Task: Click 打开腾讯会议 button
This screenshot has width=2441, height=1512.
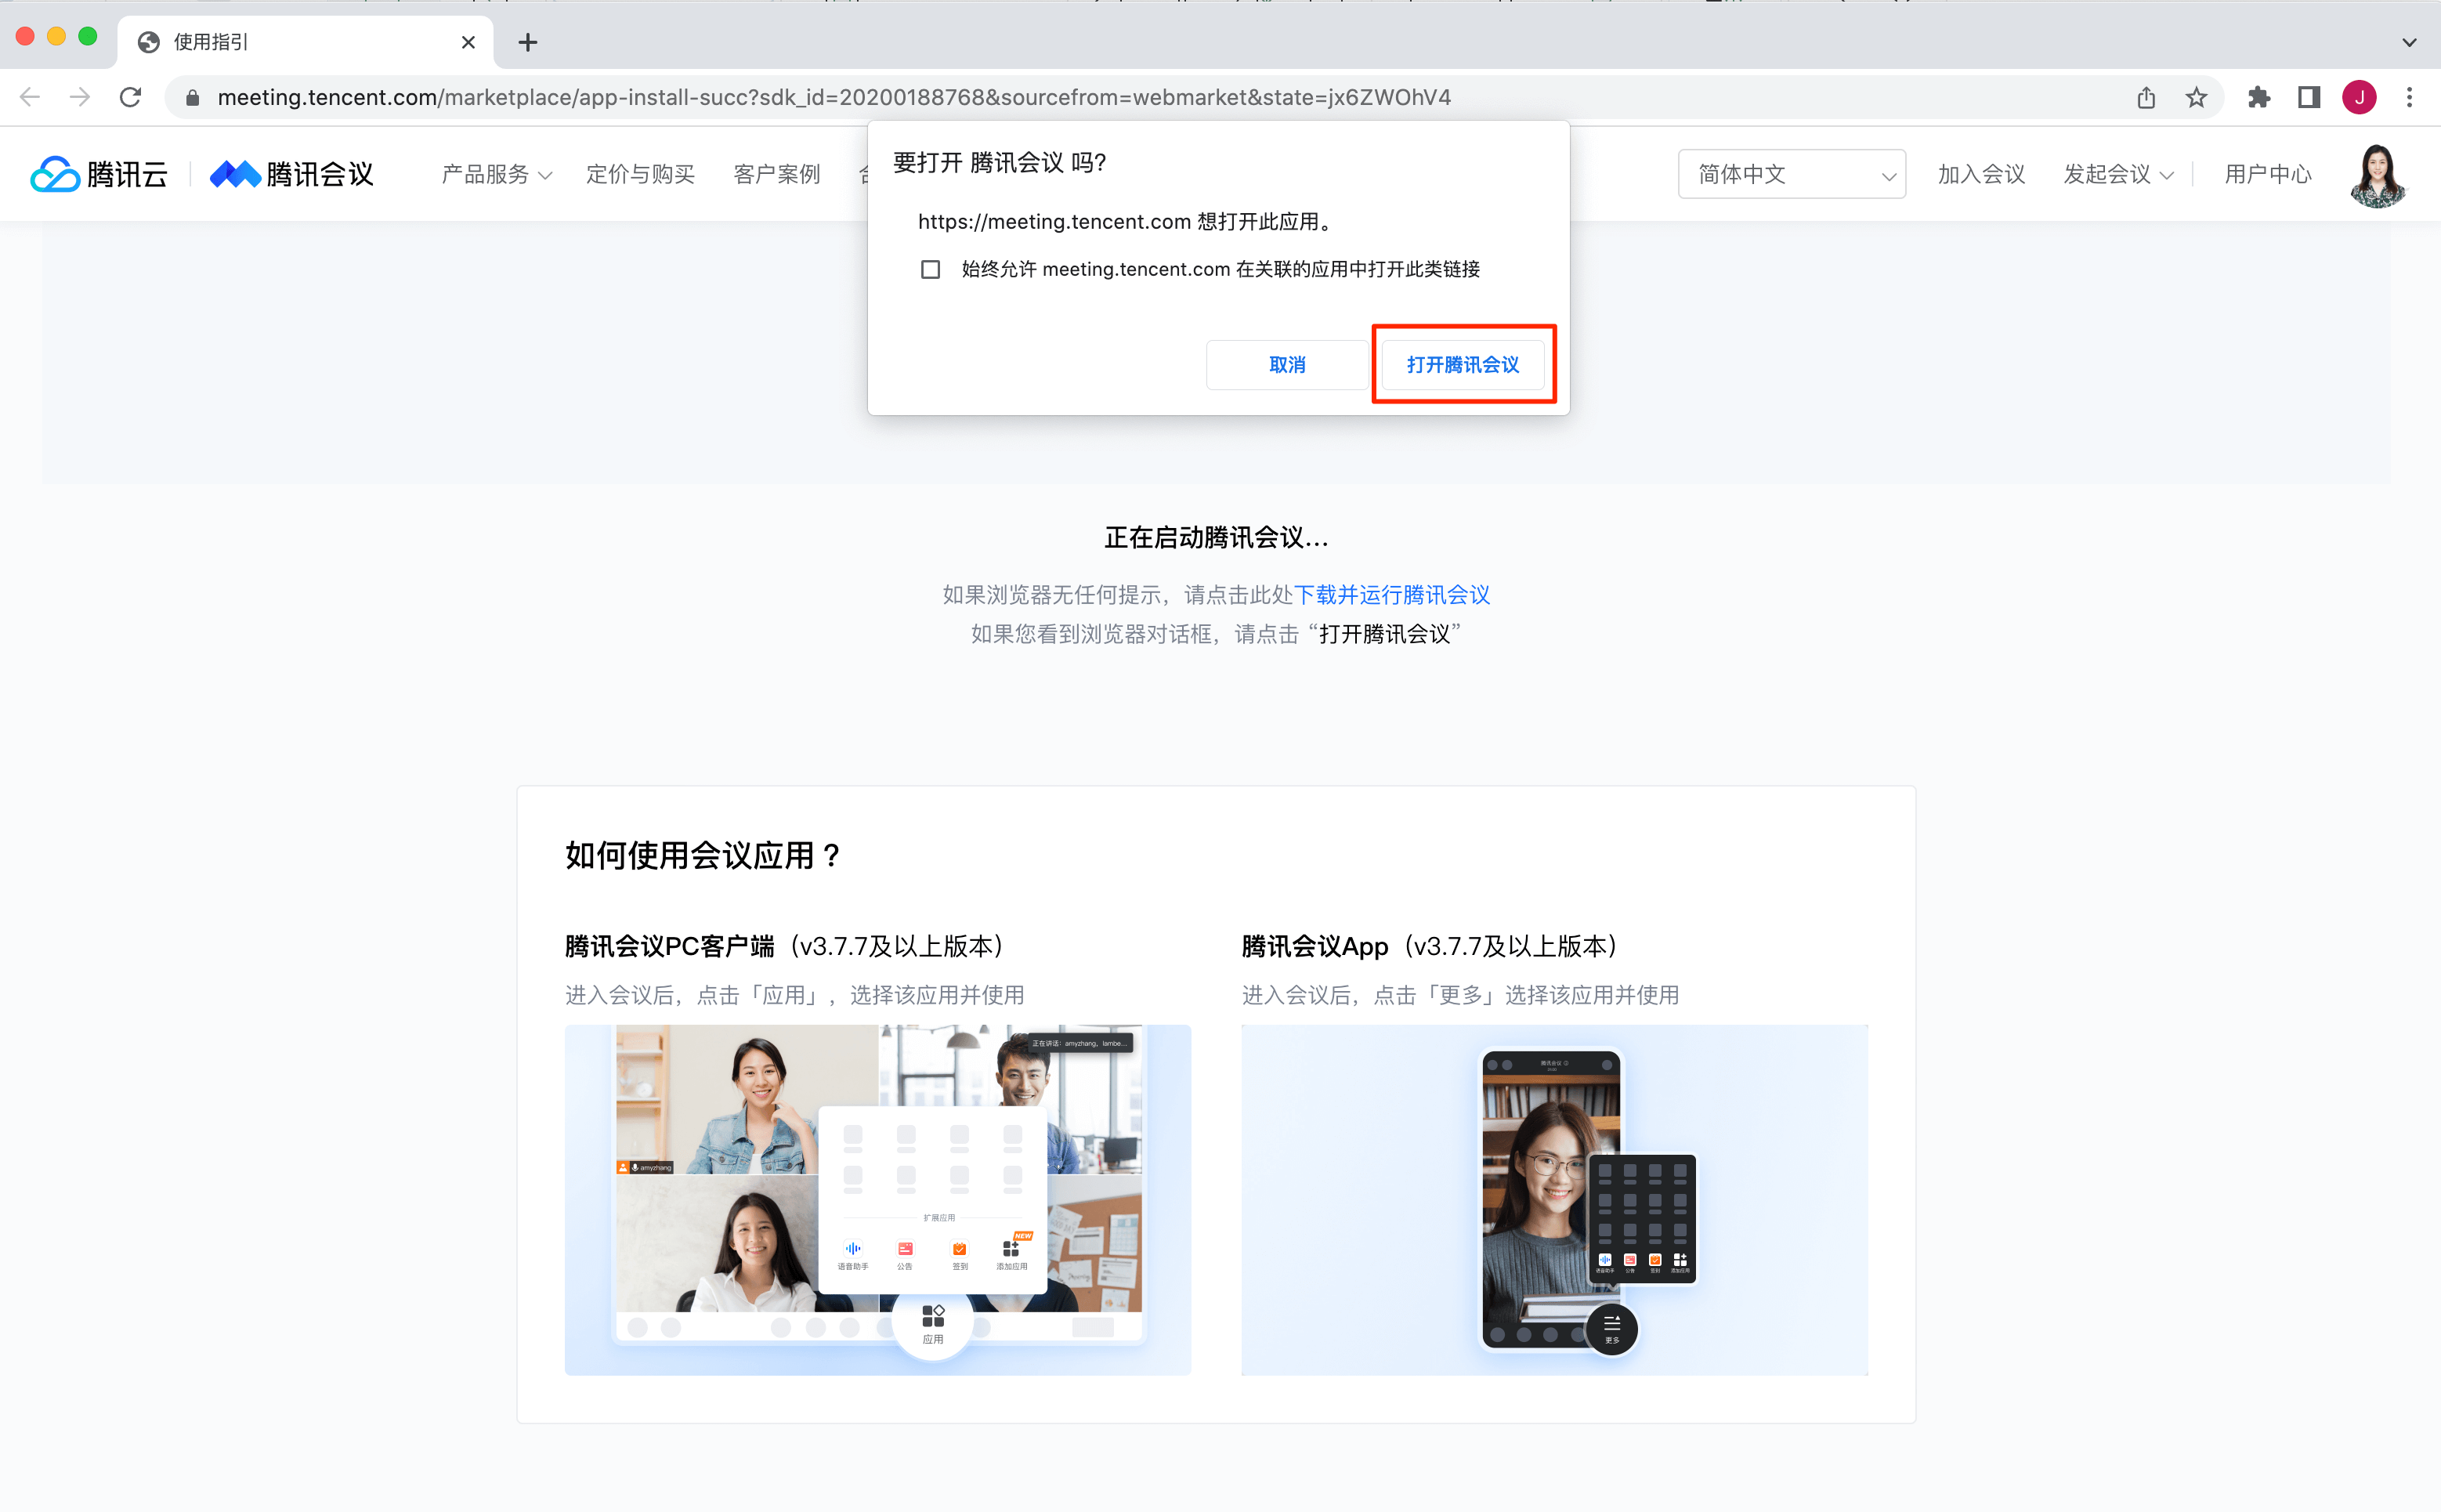Action: 1462,364
